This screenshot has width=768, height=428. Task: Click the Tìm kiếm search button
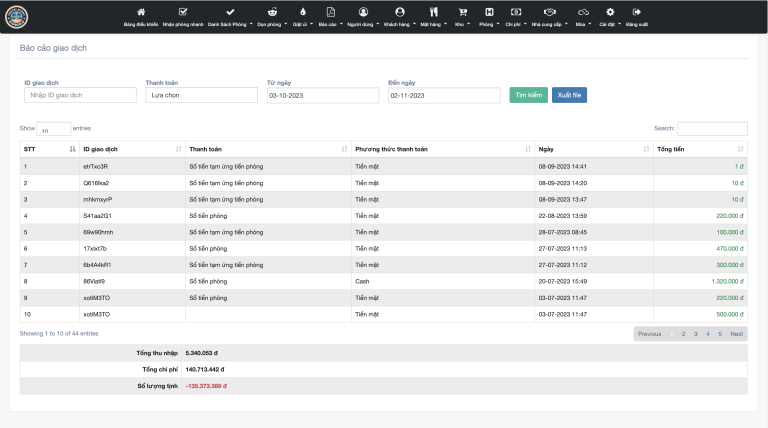(528, 95)
